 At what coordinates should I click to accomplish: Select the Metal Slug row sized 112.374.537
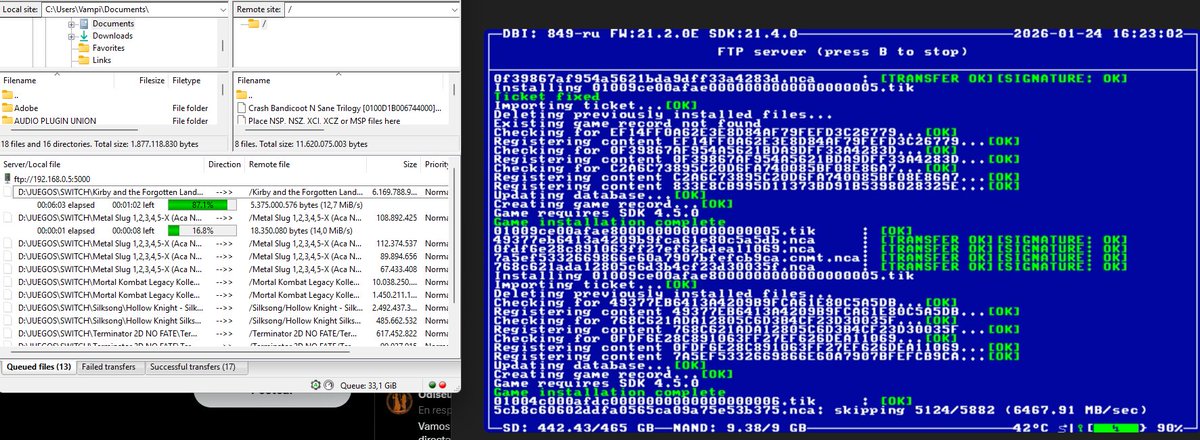(x=226, y=243)
